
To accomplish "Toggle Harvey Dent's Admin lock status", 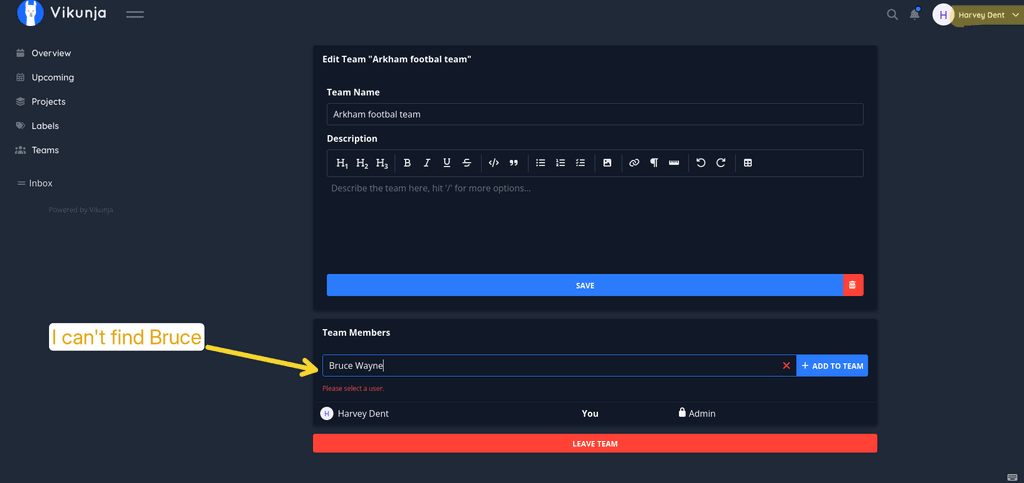I will (x=697, y=413).
